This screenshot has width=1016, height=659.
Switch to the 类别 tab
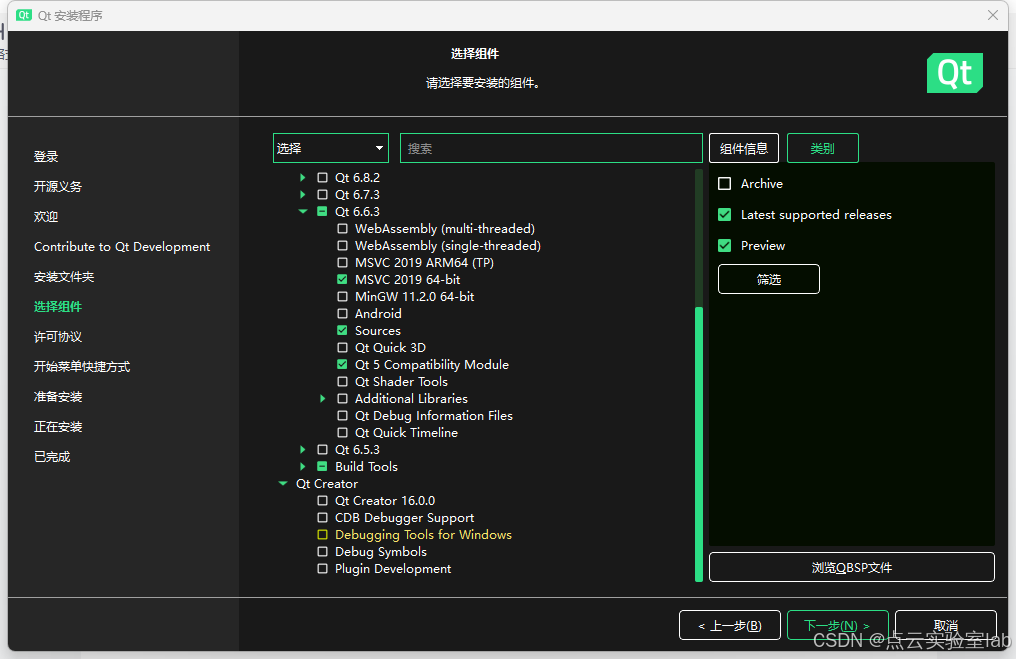(x=823, y=148)
